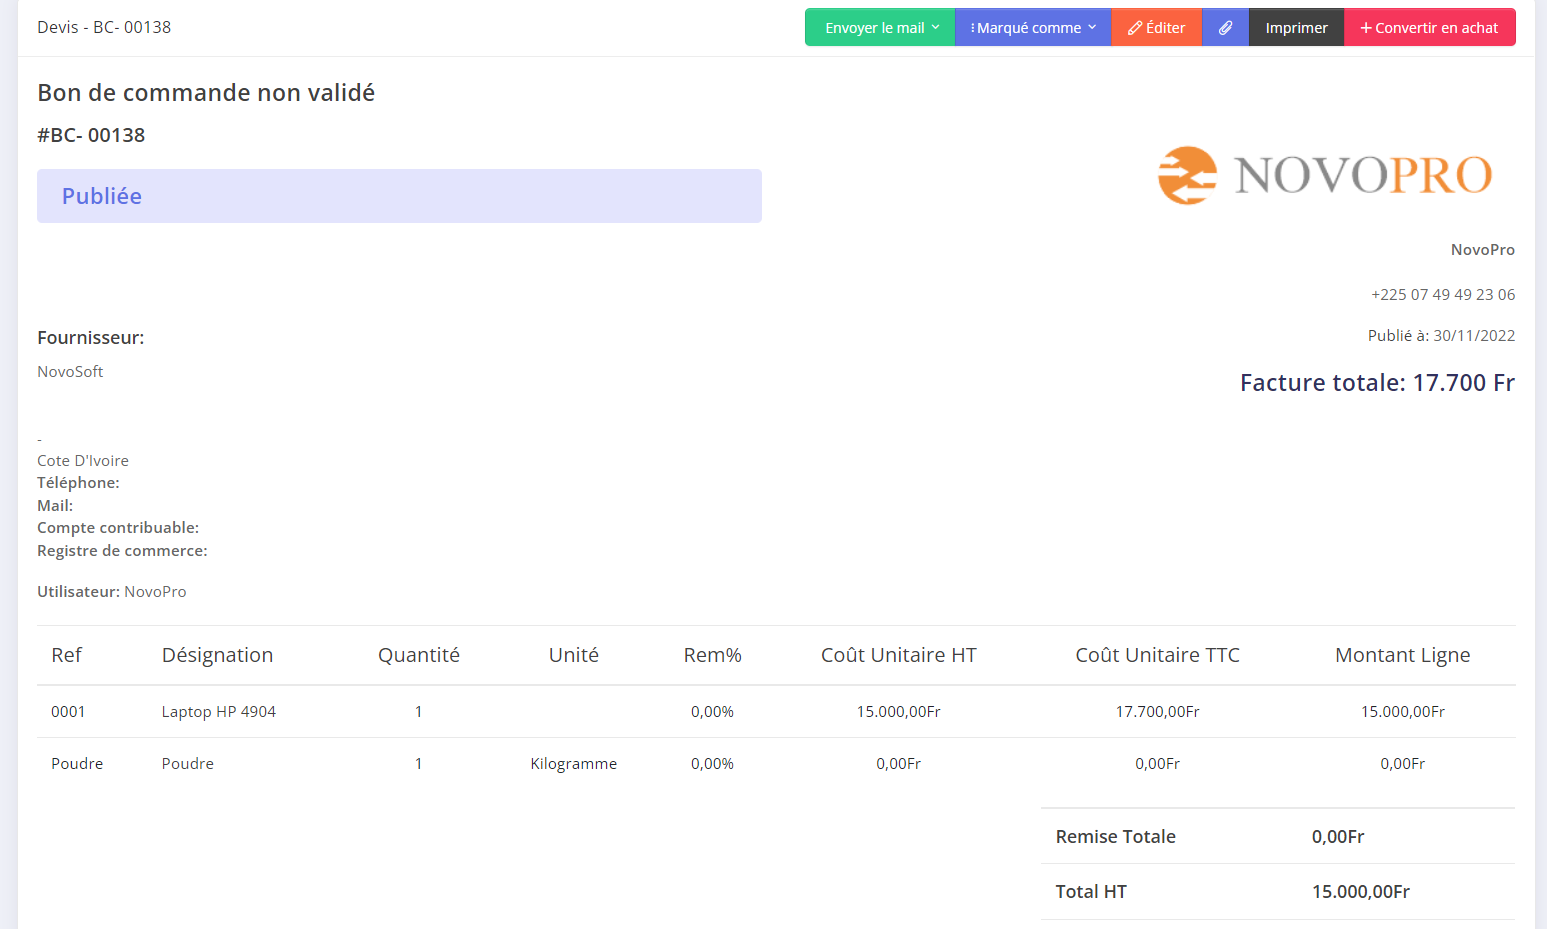Click the Devis - BC- 00138 page title
1547x929 pixels.
(x=104, y=28)
